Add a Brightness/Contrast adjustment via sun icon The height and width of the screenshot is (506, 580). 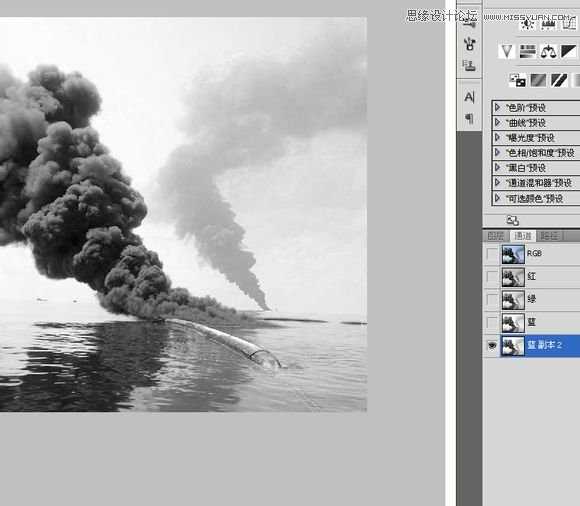tap(527, 25)
